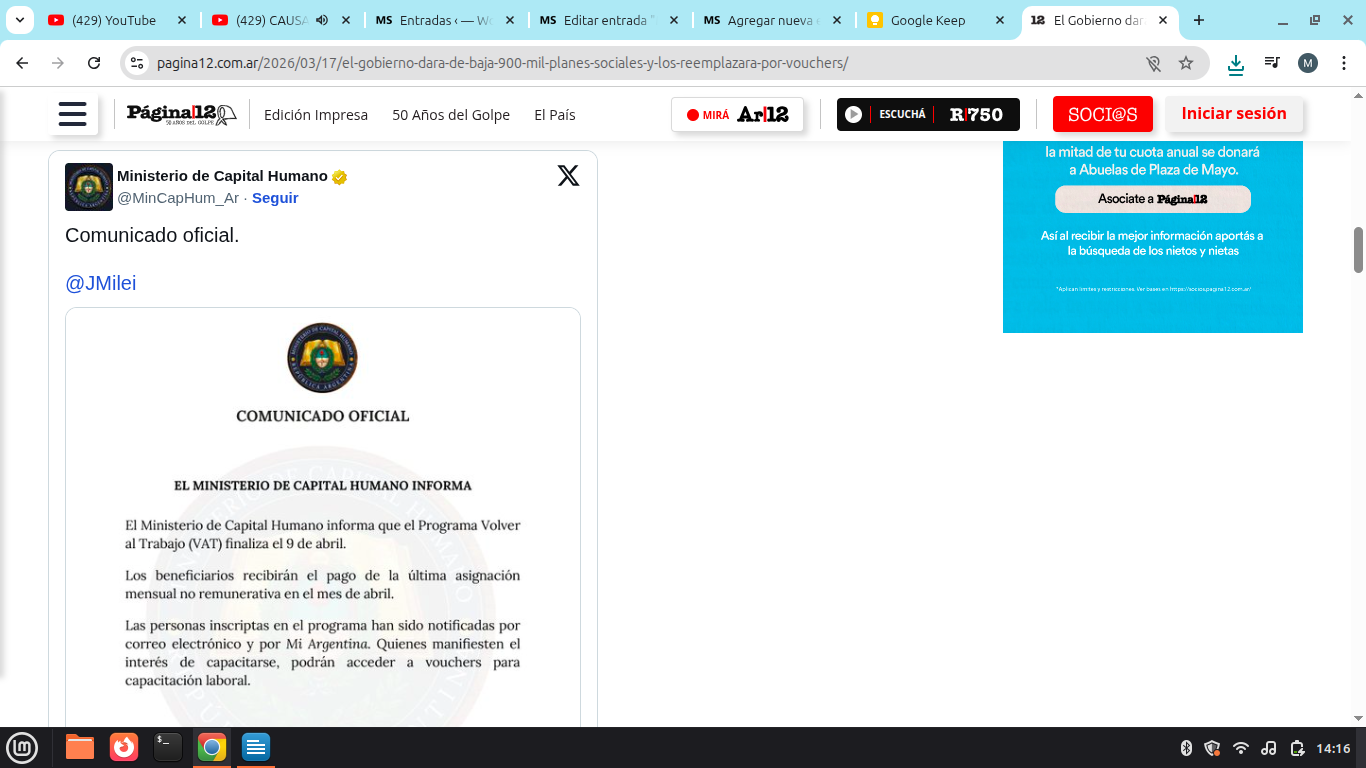The height and width of the screenshot is (768, 1366).
Task: Click the X logo on embedded tweet
Action: point(568,177)
